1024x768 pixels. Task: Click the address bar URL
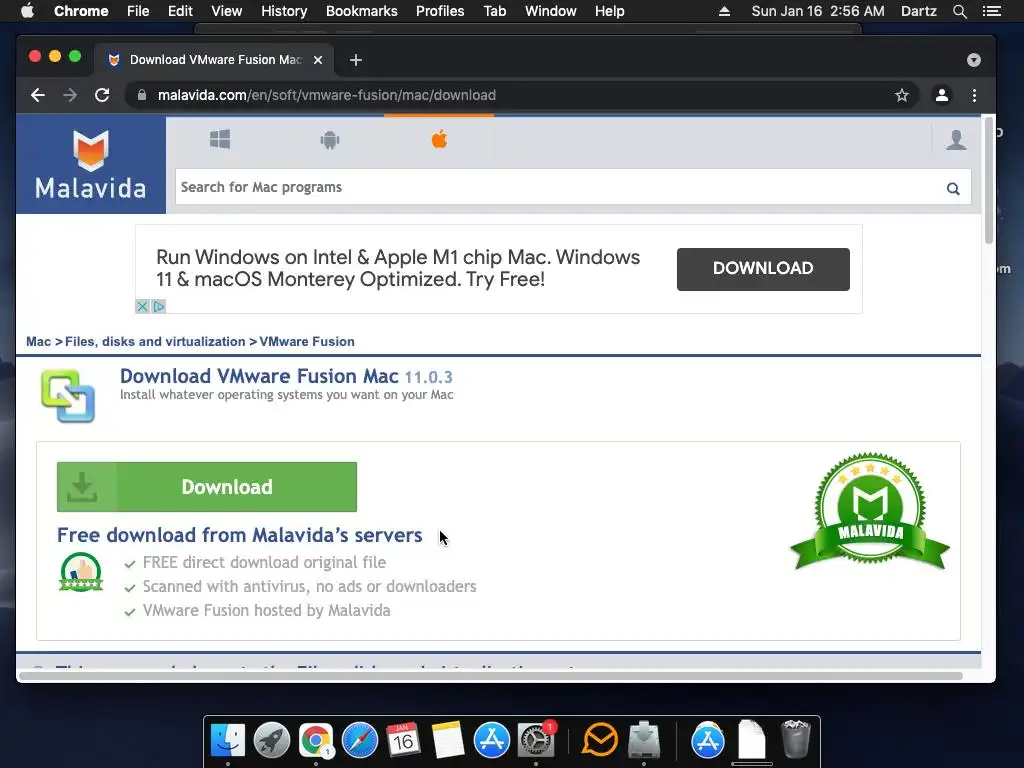pyautogui.click(x=327, y=95)
